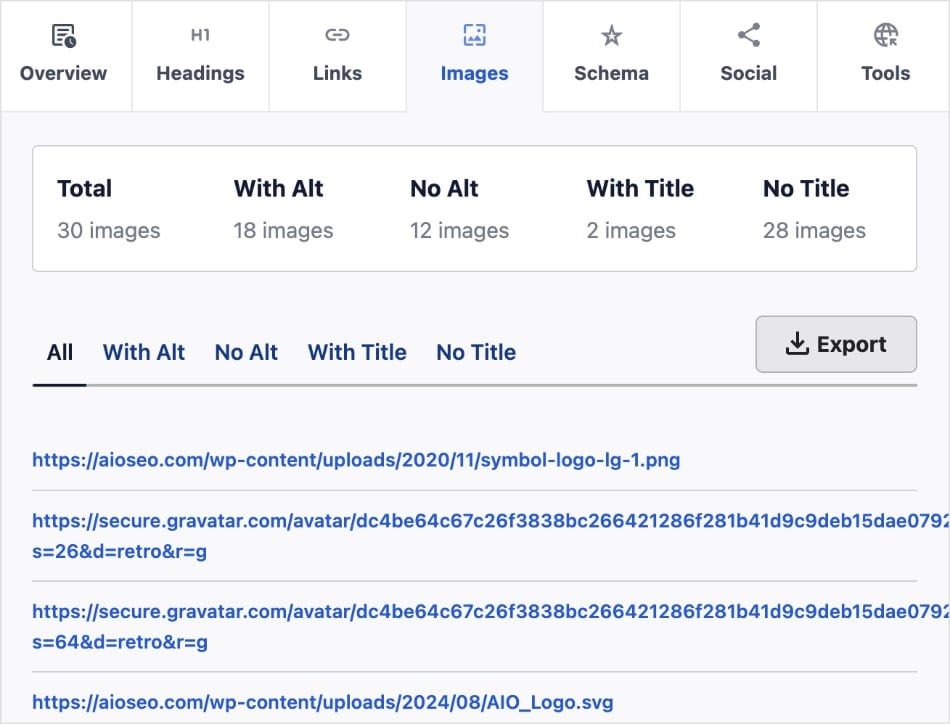Click the Schema star icon

tap(611, 36)
